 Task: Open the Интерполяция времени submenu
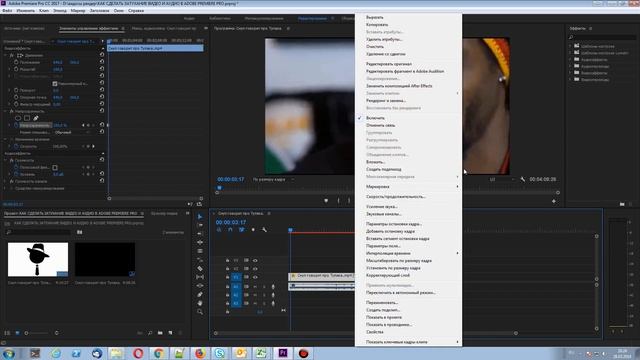click(x=408, y=253)
